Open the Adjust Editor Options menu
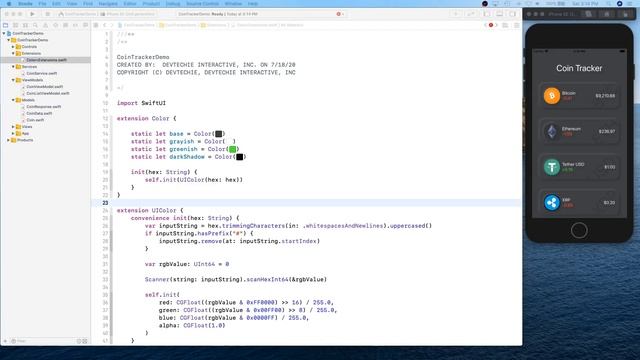The height and width of the screenshot is (360, 640). [505, 25]
